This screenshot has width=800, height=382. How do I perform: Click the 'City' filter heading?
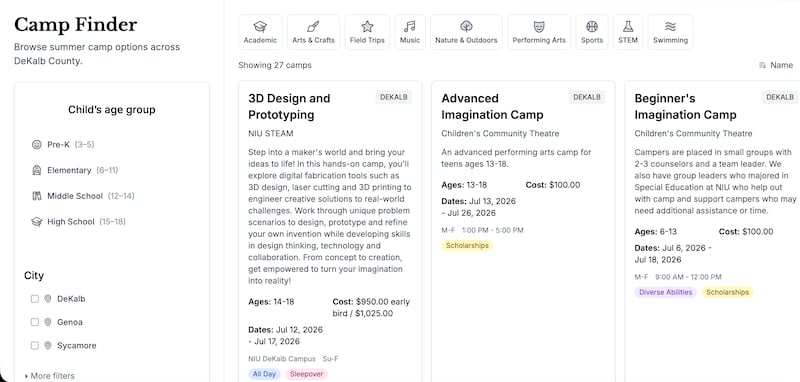pos(34,275)
